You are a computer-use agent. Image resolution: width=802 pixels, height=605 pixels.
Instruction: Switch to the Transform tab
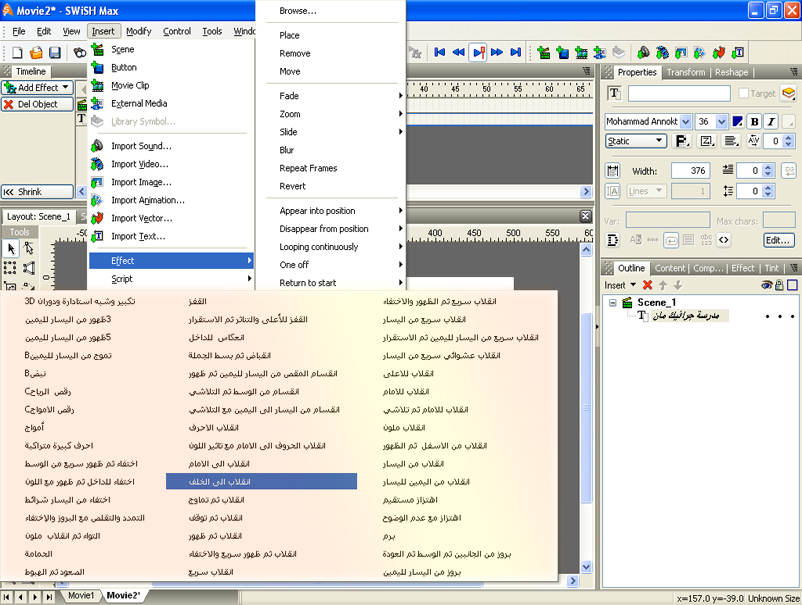(686, 72)
